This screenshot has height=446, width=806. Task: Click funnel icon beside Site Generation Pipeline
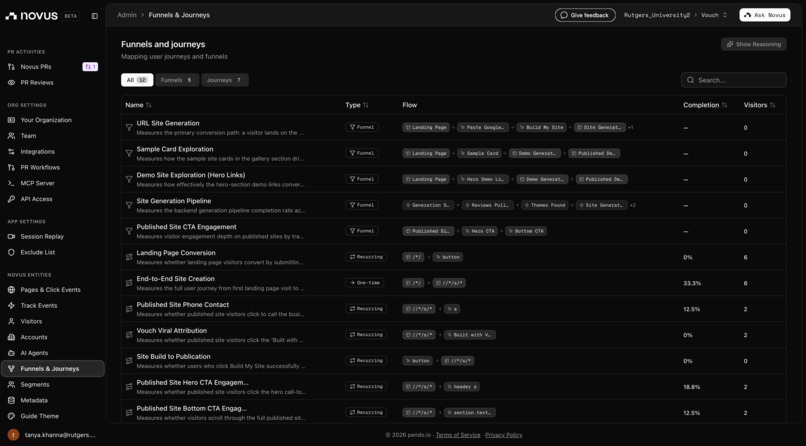click(x=129, y=205)
